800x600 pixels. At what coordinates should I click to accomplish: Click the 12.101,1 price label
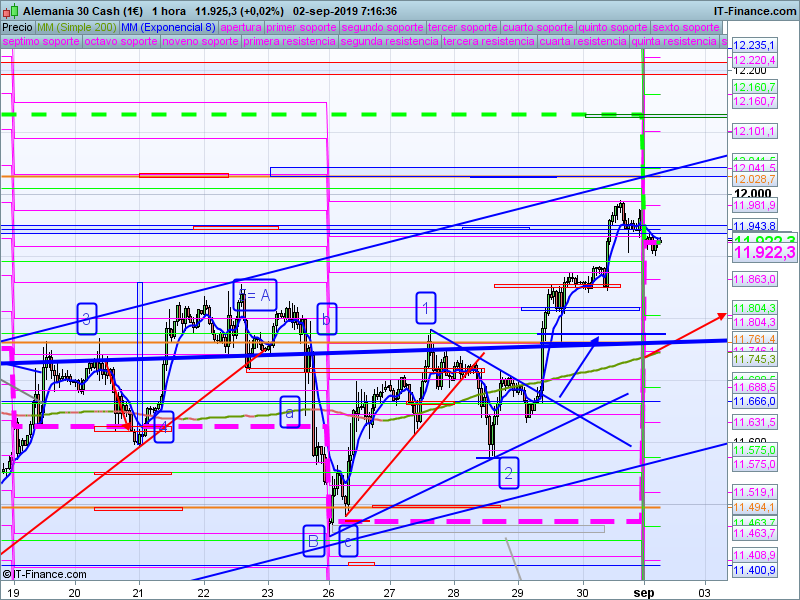click(754, 131)
